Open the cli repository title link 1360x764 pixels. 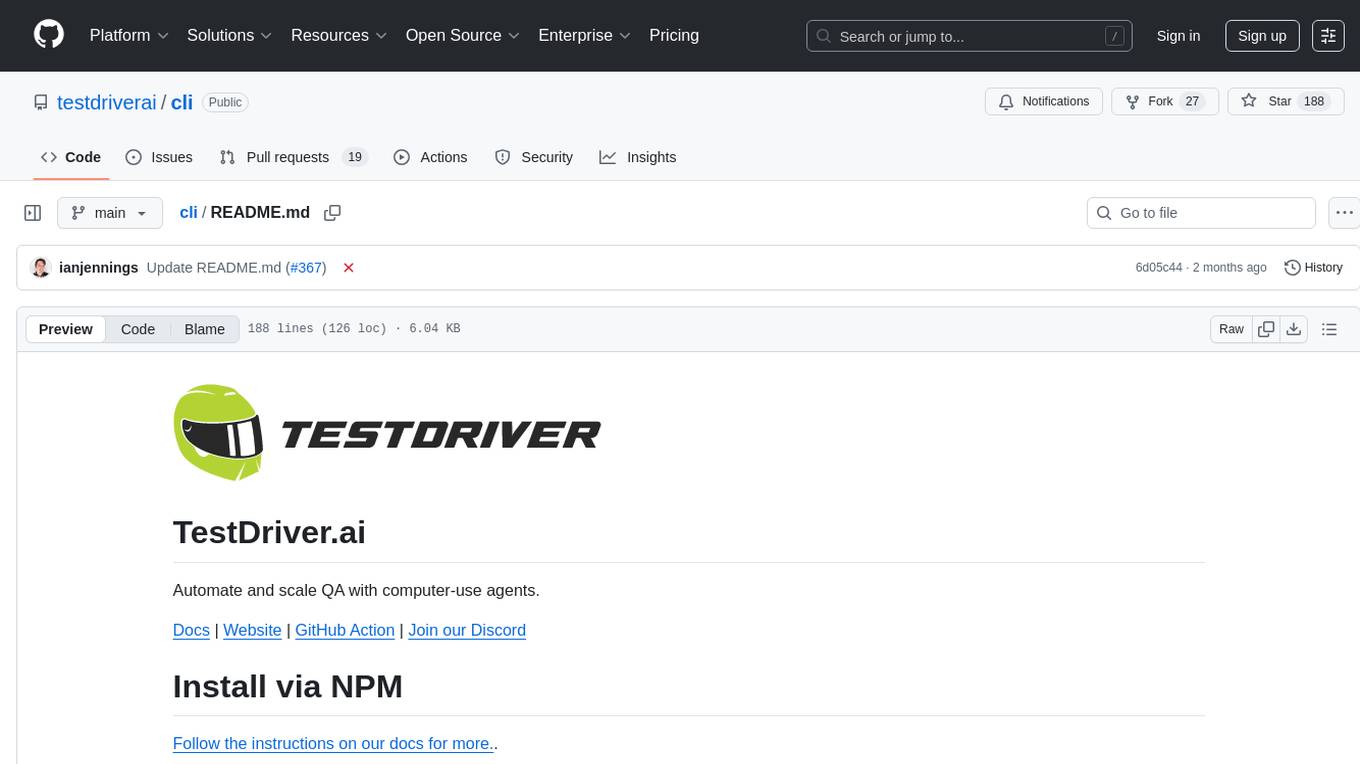point(182,102)
